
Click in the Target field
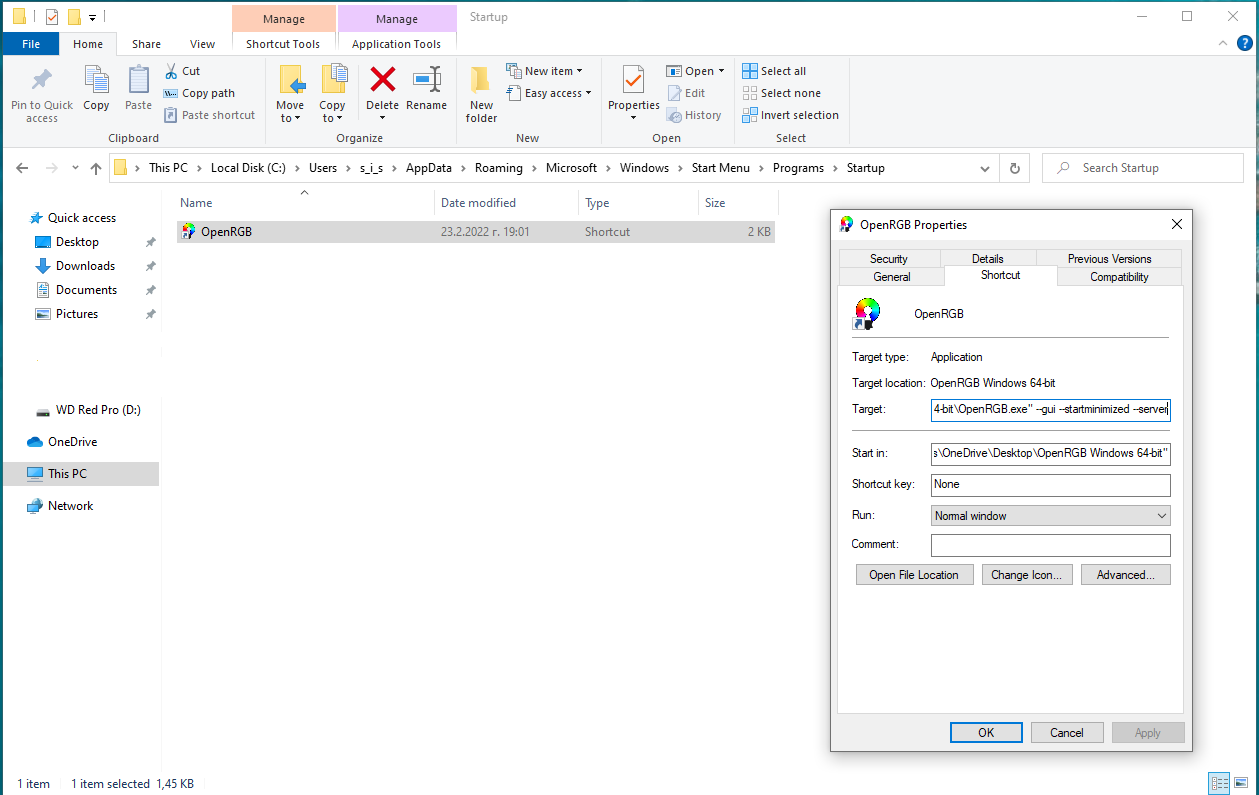click(x=1050, y=409)
